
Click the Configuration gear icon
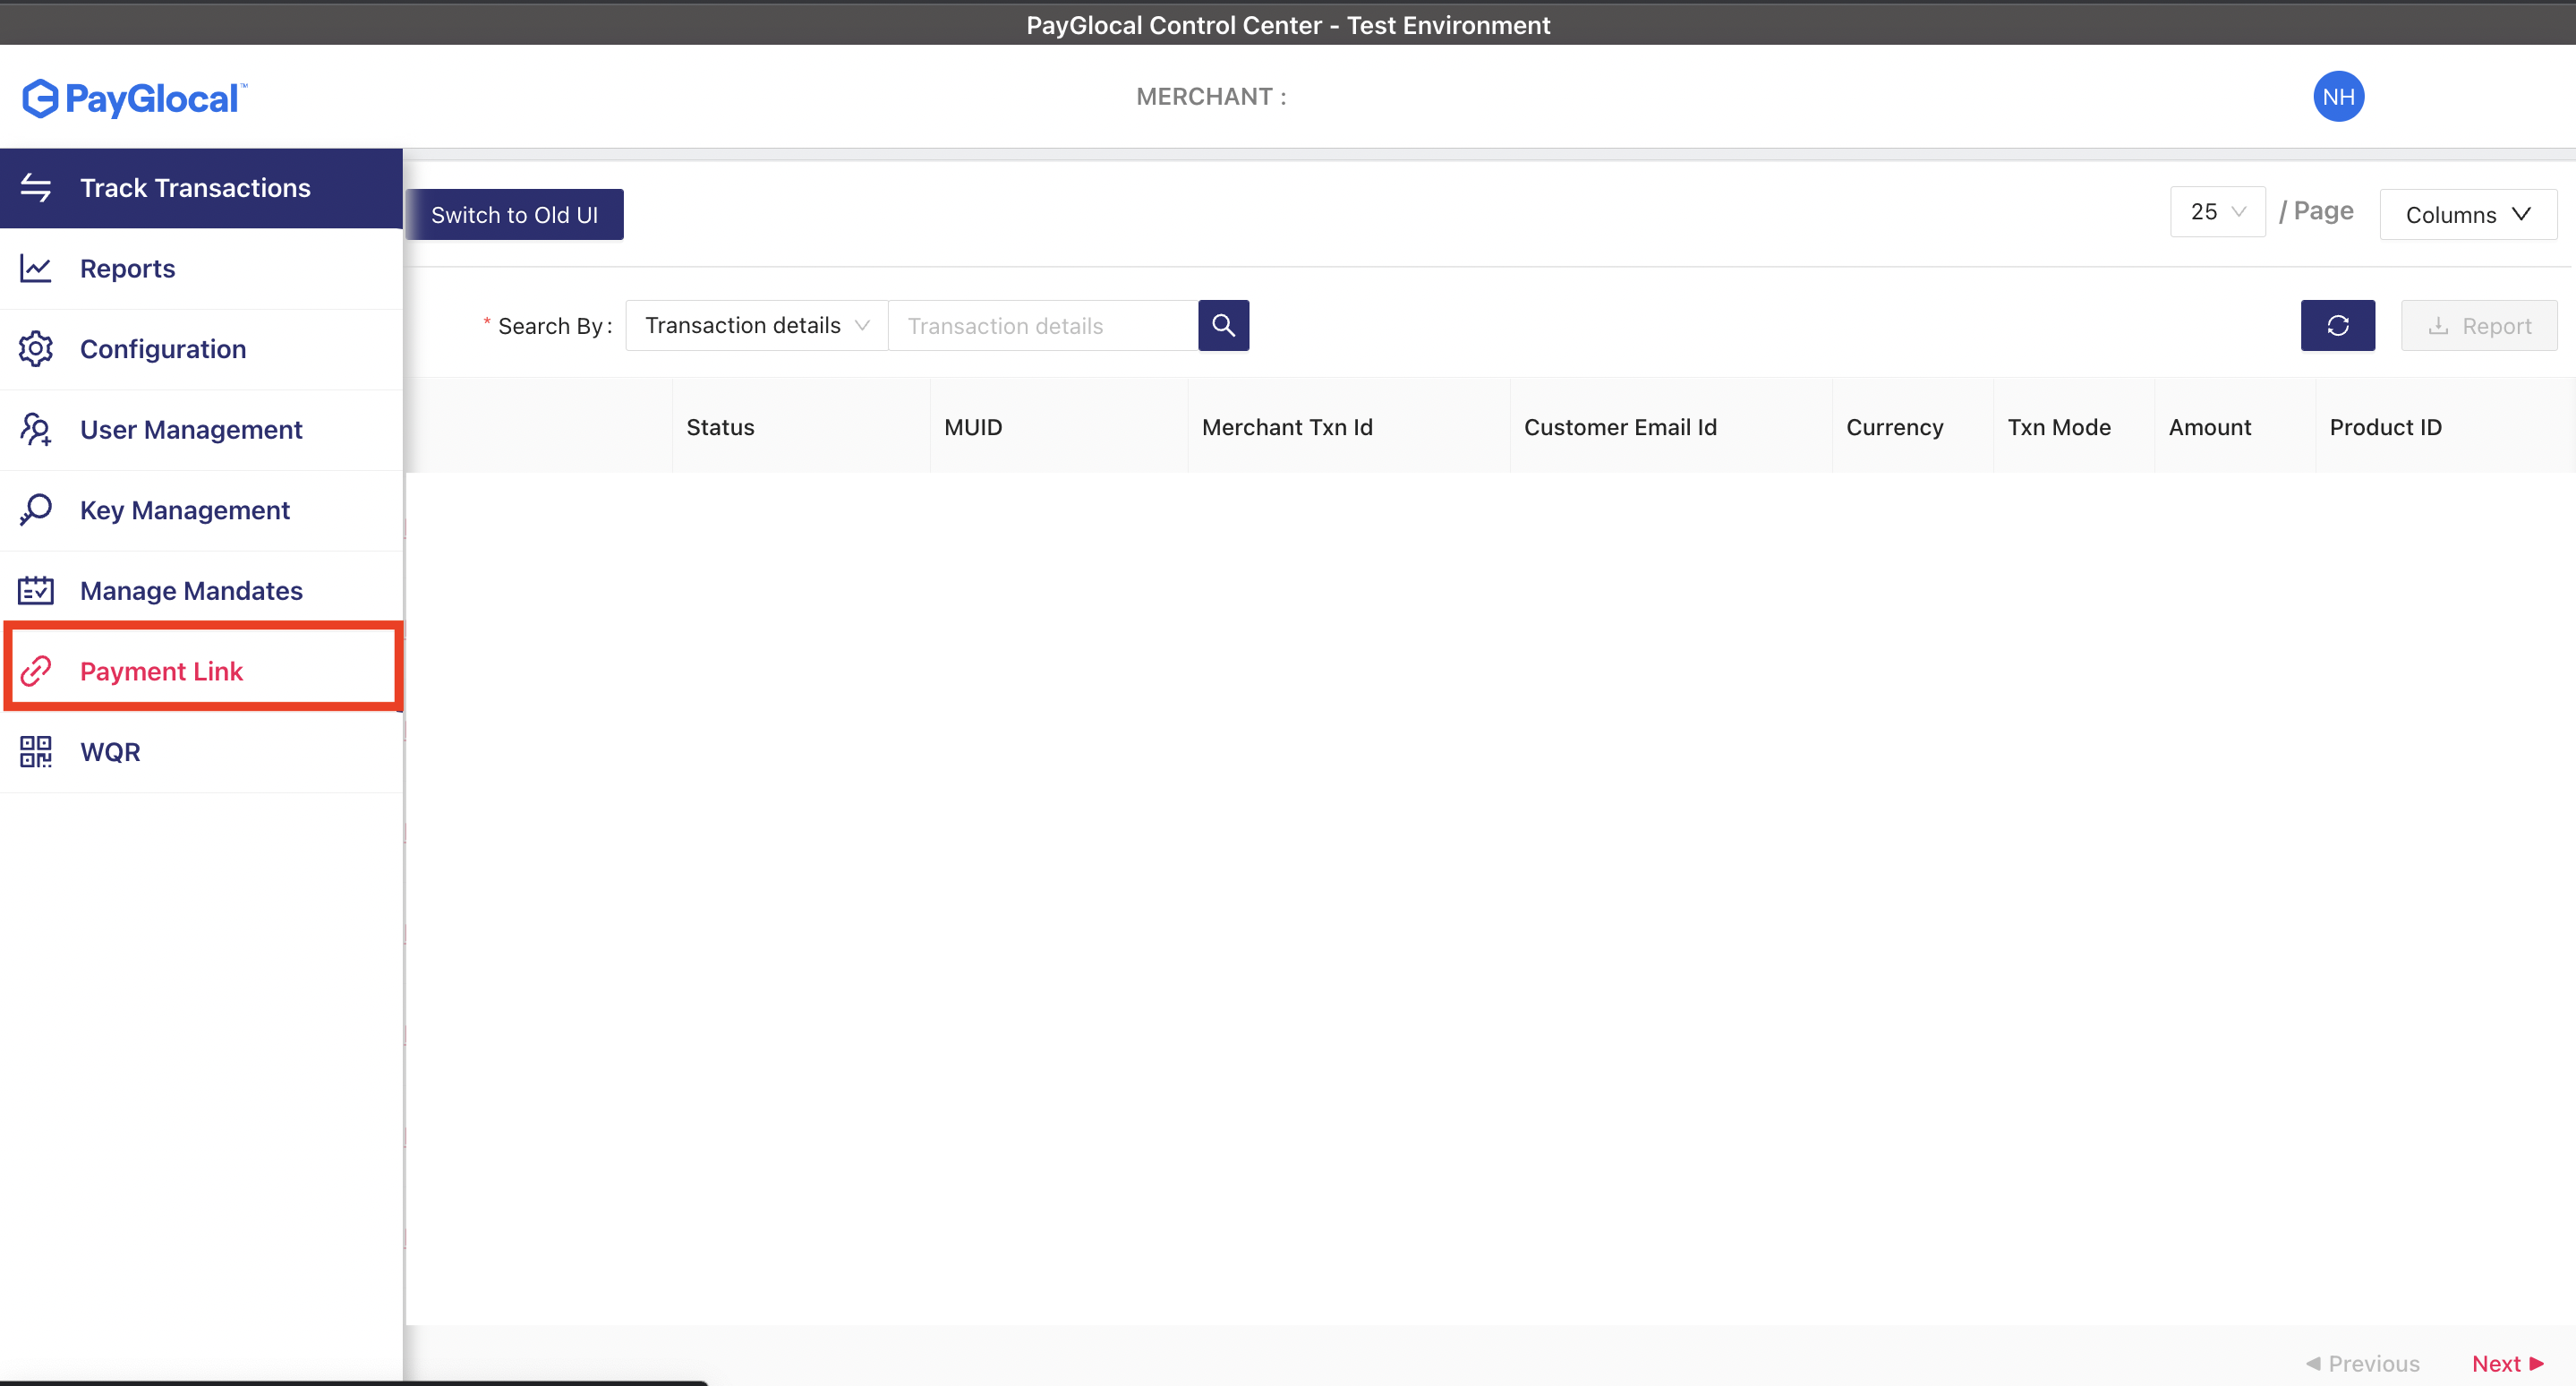36,349
